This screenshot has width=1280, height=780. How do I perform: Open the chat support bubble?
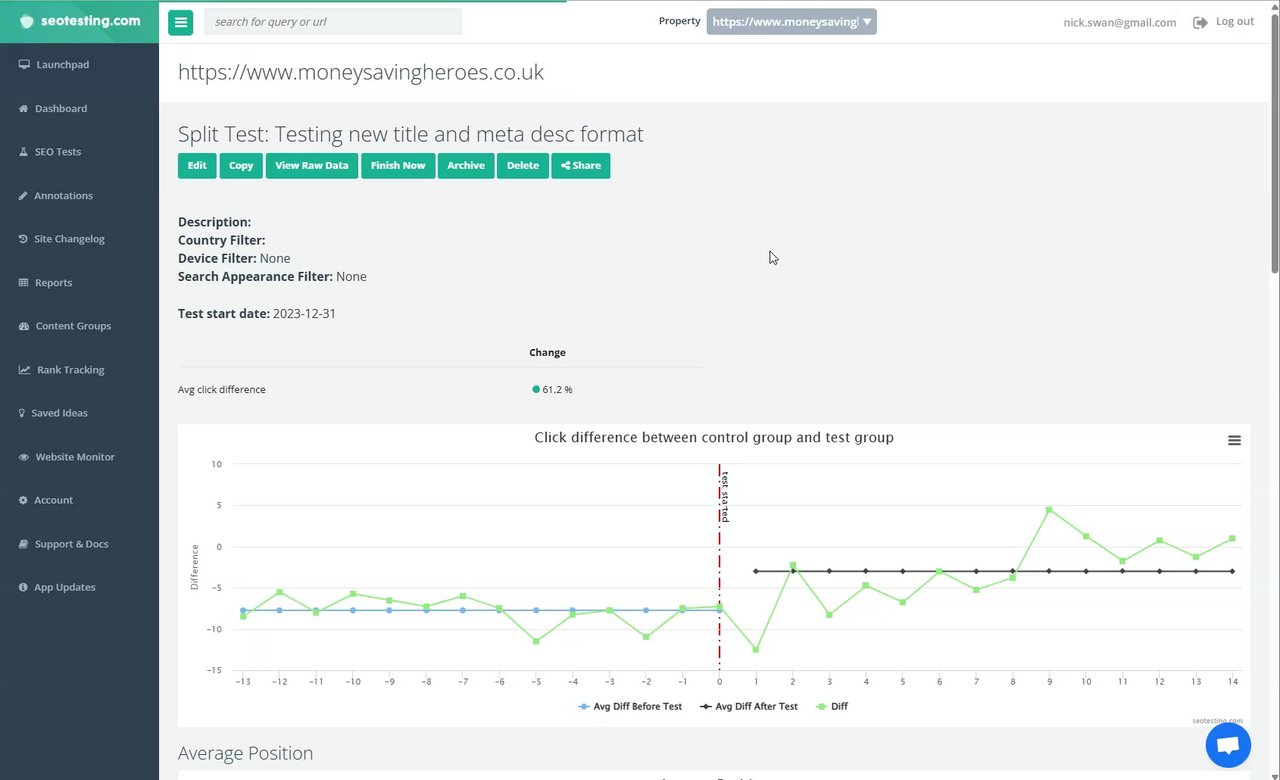point(1228,746)
